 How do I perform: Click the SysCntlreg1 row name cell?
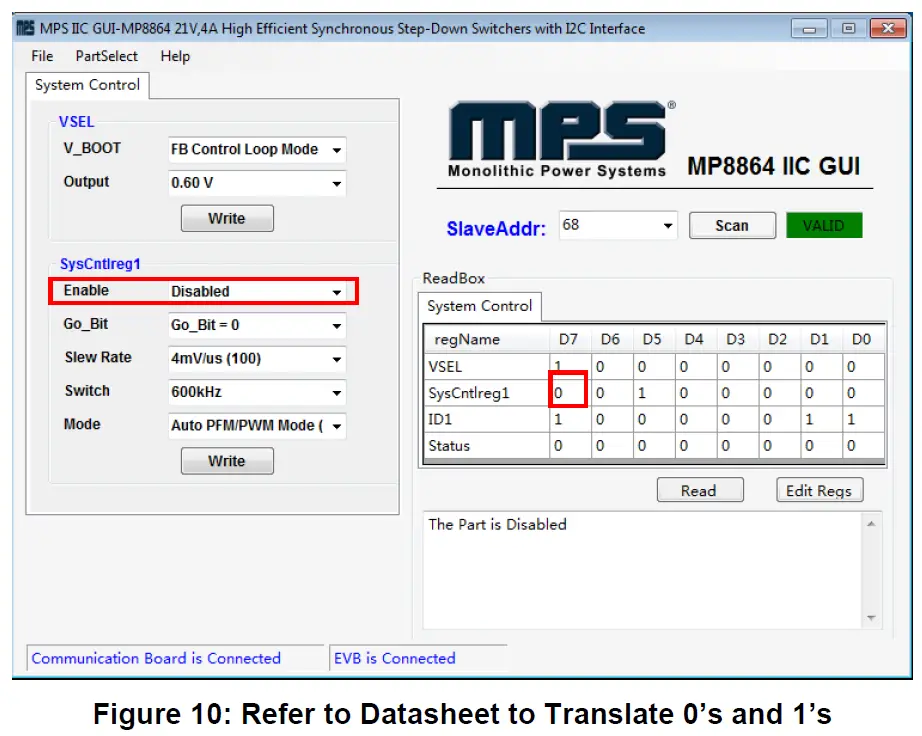487,393
